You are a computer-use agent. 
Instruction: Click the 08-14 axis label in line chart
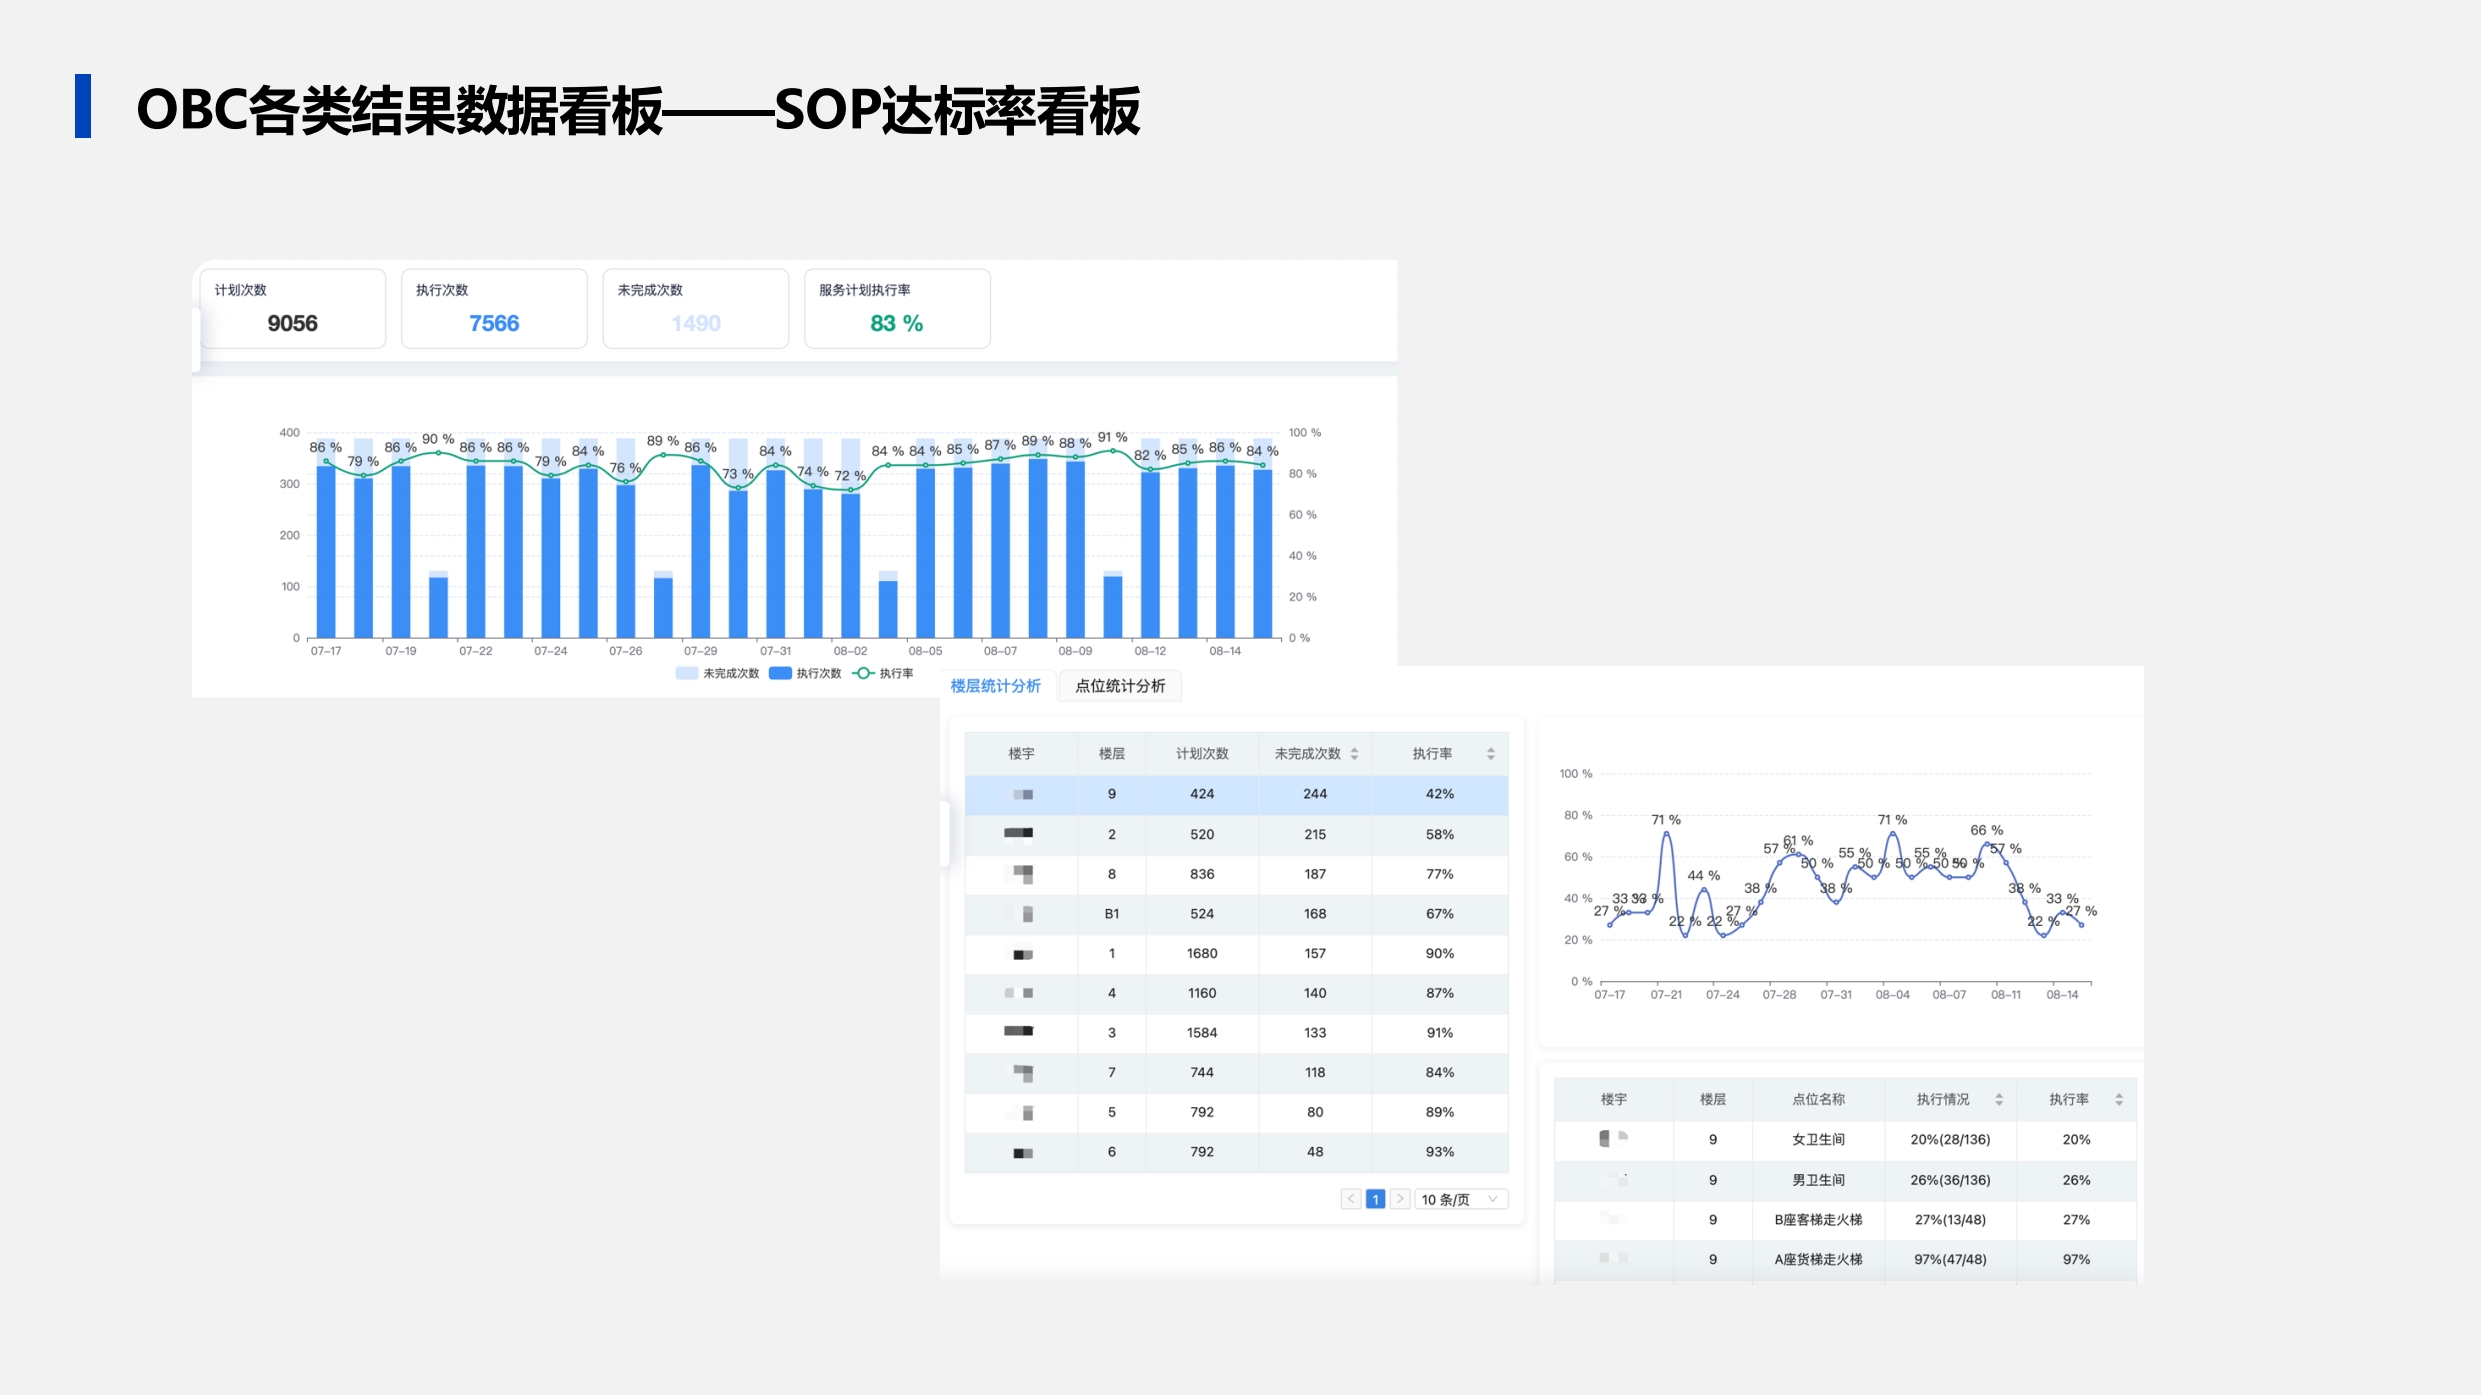click(x=2062, y=995)
